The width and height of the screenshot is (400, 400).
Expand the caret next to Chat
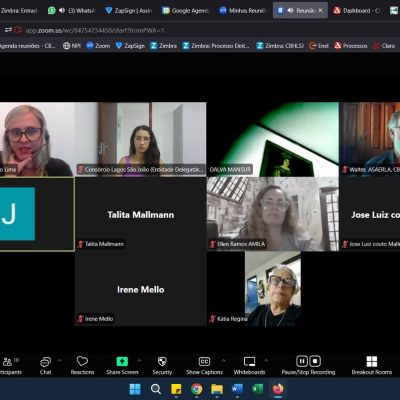[59, 360]
